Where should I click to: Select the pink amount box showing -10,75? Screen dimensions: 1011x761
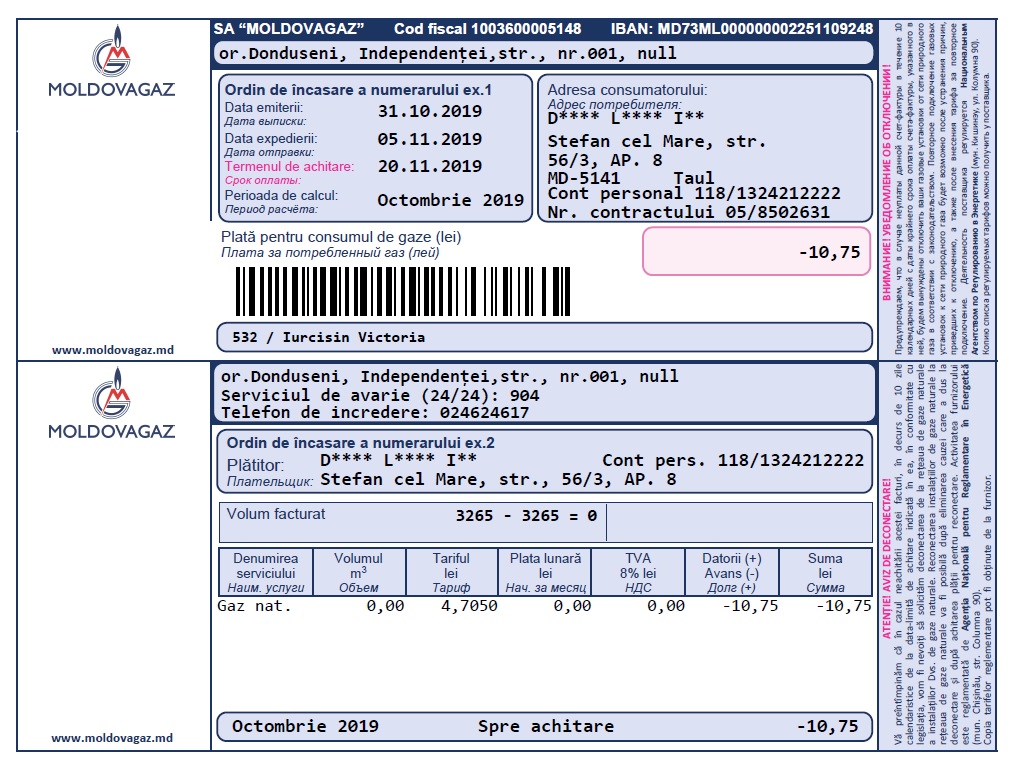756,252
